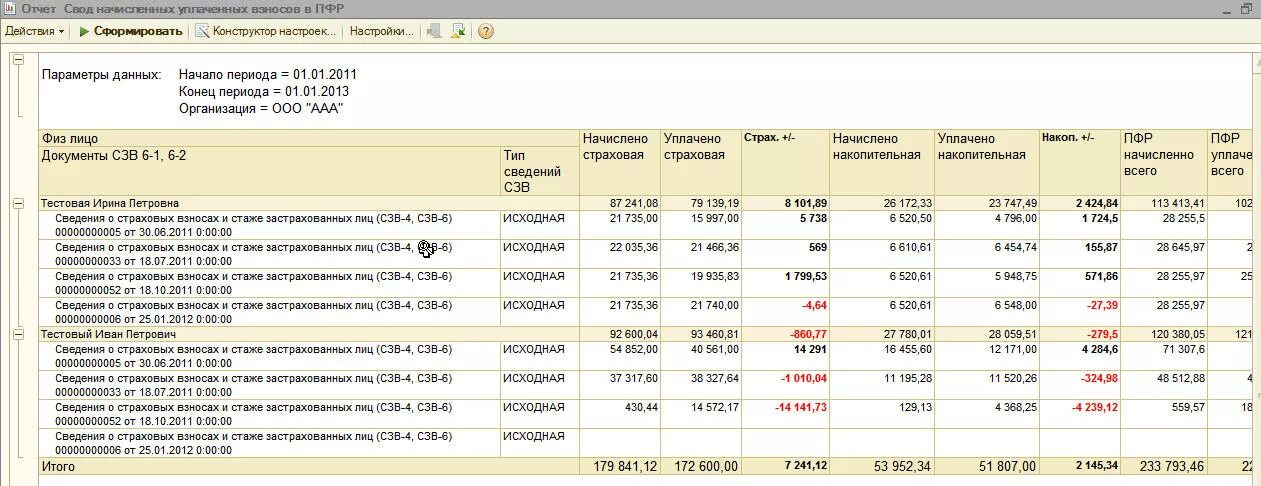Click the Уплачено страховая column header

click(x=701, y=163)
